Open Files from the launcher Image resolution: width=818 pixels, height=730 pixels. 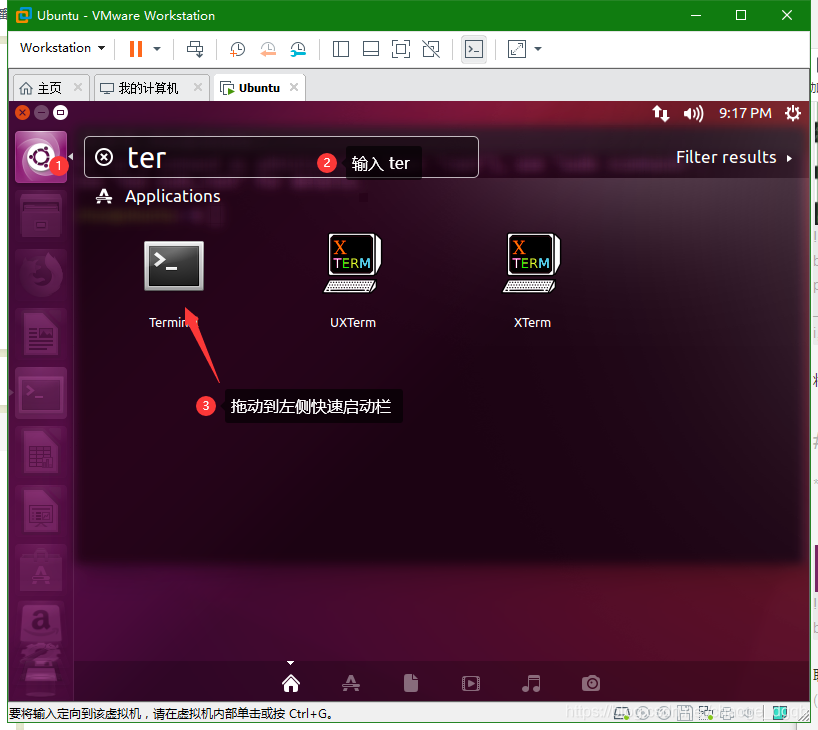pos(41,216)
